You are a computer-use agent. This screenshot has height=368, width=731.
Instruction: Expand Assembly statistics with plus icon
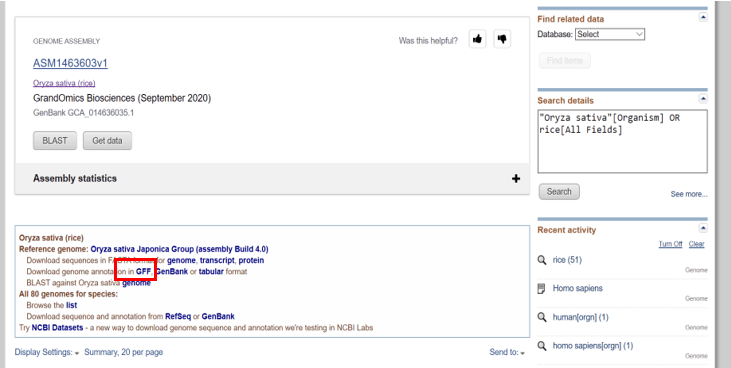516,179
